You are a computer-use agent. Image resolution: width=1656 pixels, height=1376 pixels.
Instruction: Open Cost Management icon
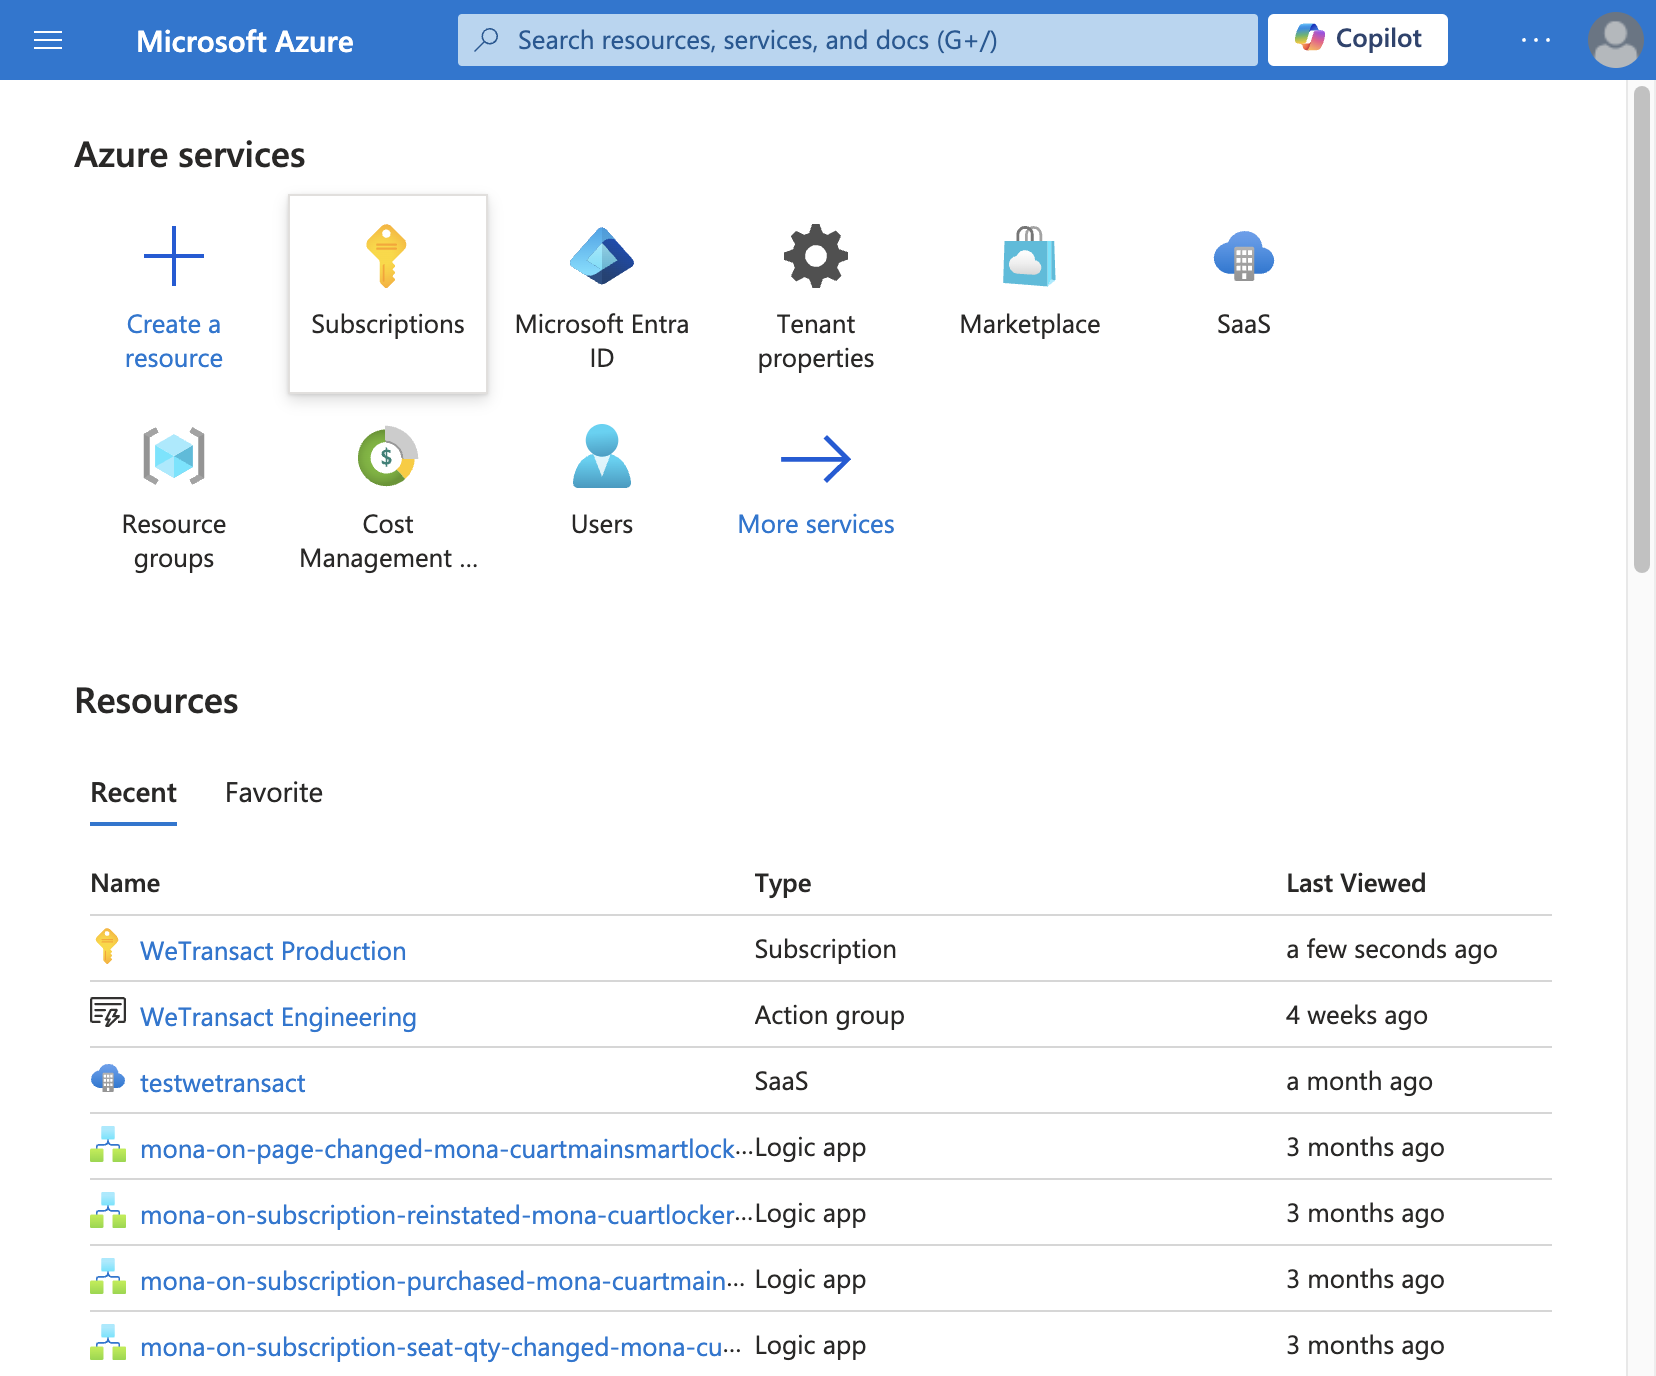pyautogui.click(x=388, y=456)
